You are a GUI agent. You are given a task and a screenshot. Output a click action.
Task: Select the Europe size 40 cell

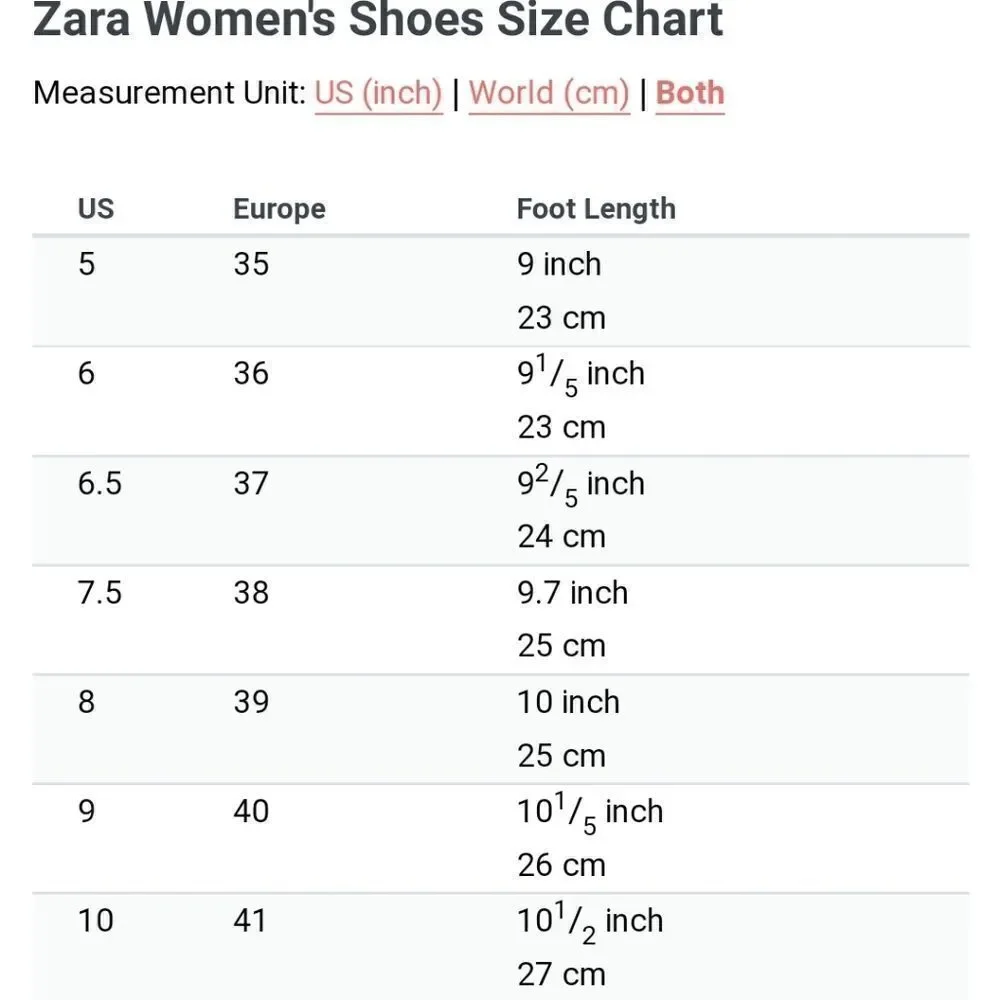251,812
